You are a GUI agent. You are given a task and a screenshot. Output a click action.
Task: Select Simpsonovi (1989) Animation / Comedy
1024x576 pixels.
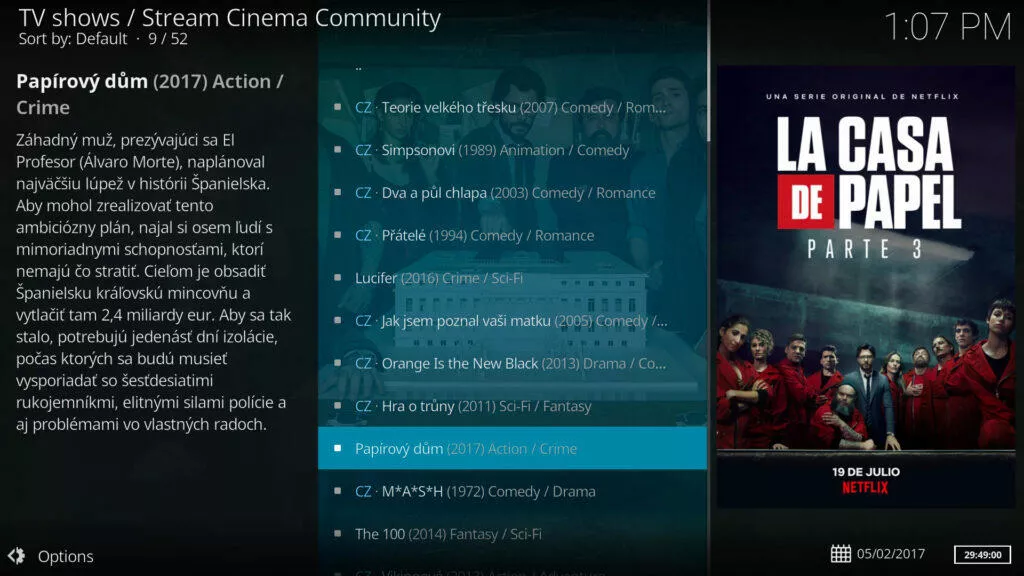512,150
